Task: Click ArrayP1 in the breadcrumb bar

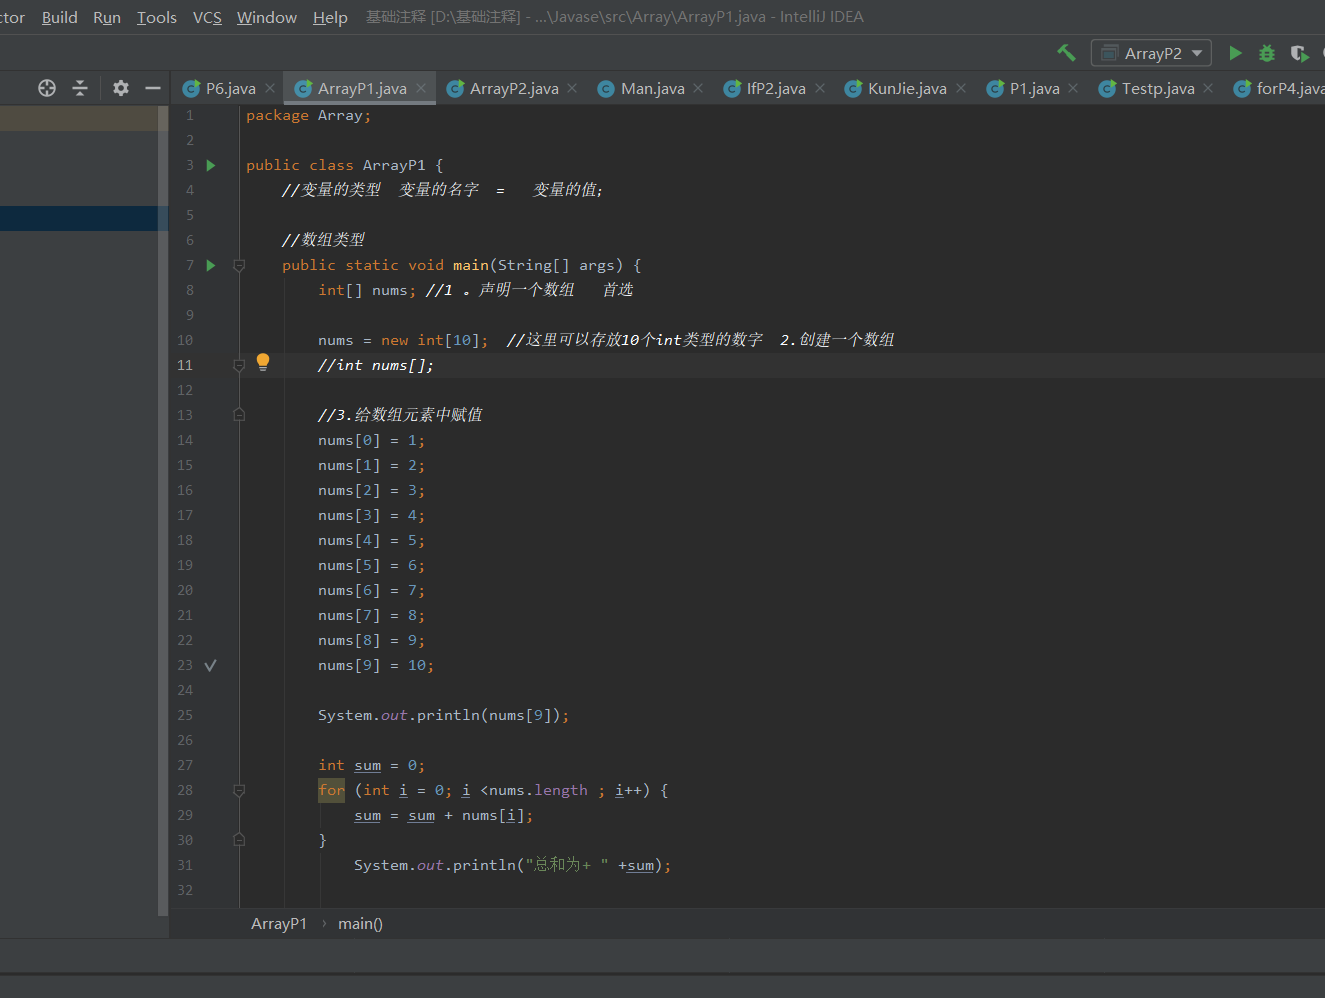Action: coord(279,924)
